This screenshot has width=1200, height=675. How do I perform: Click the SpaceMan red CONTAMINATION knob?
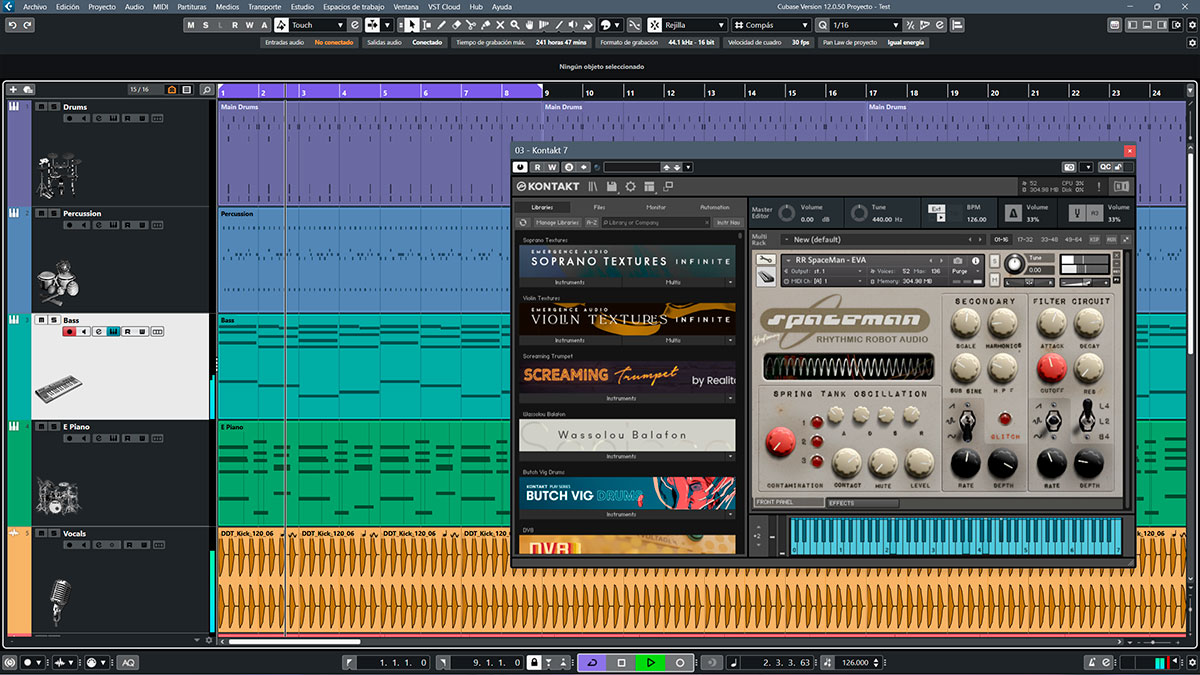[x=780, y=441]
